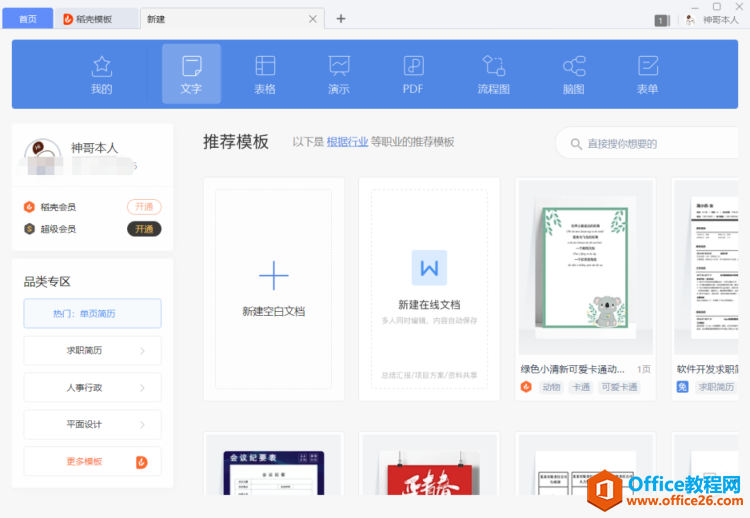
Task: Expand the 平面设计 category
Action: tap(92, 424)
